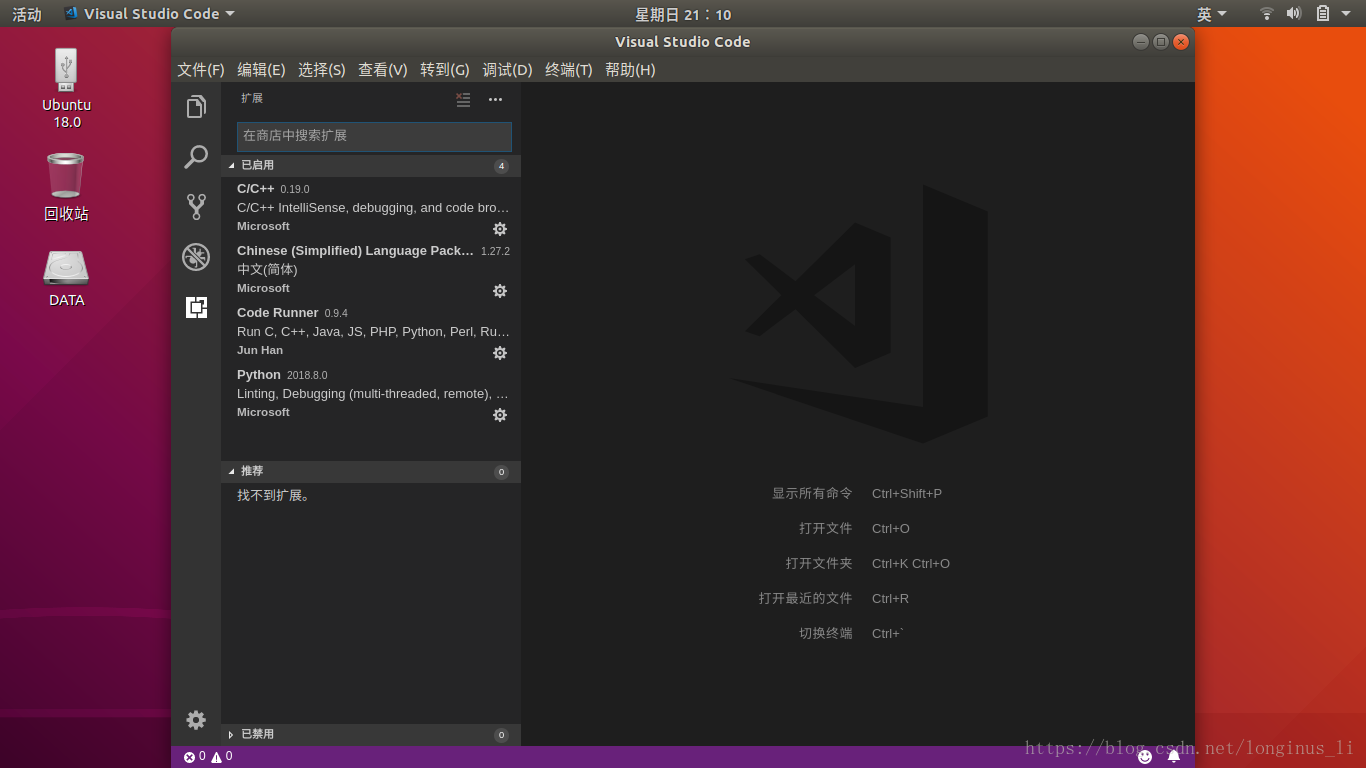The image size is (1366, 768).
Task: Click the 扩展 panel title
Action: (252, 98)
